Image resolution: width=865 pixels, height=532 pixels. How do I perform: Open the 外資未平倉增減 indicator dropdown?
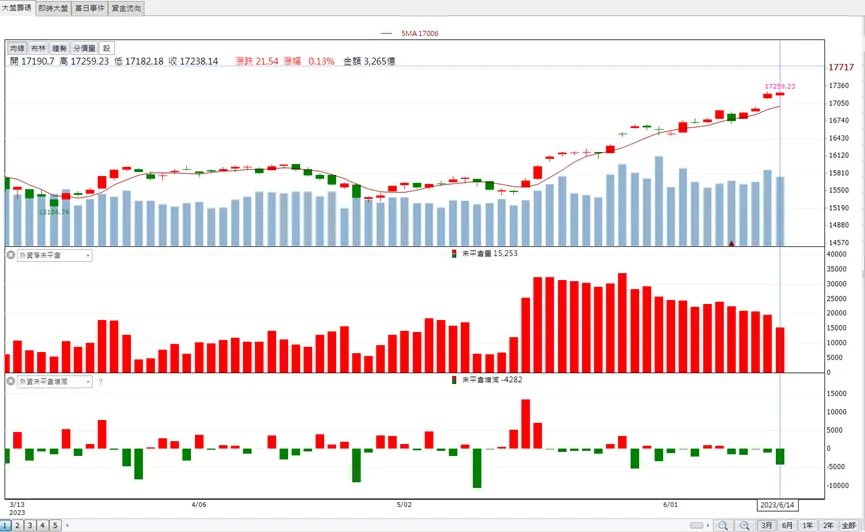tap(55, 382)
